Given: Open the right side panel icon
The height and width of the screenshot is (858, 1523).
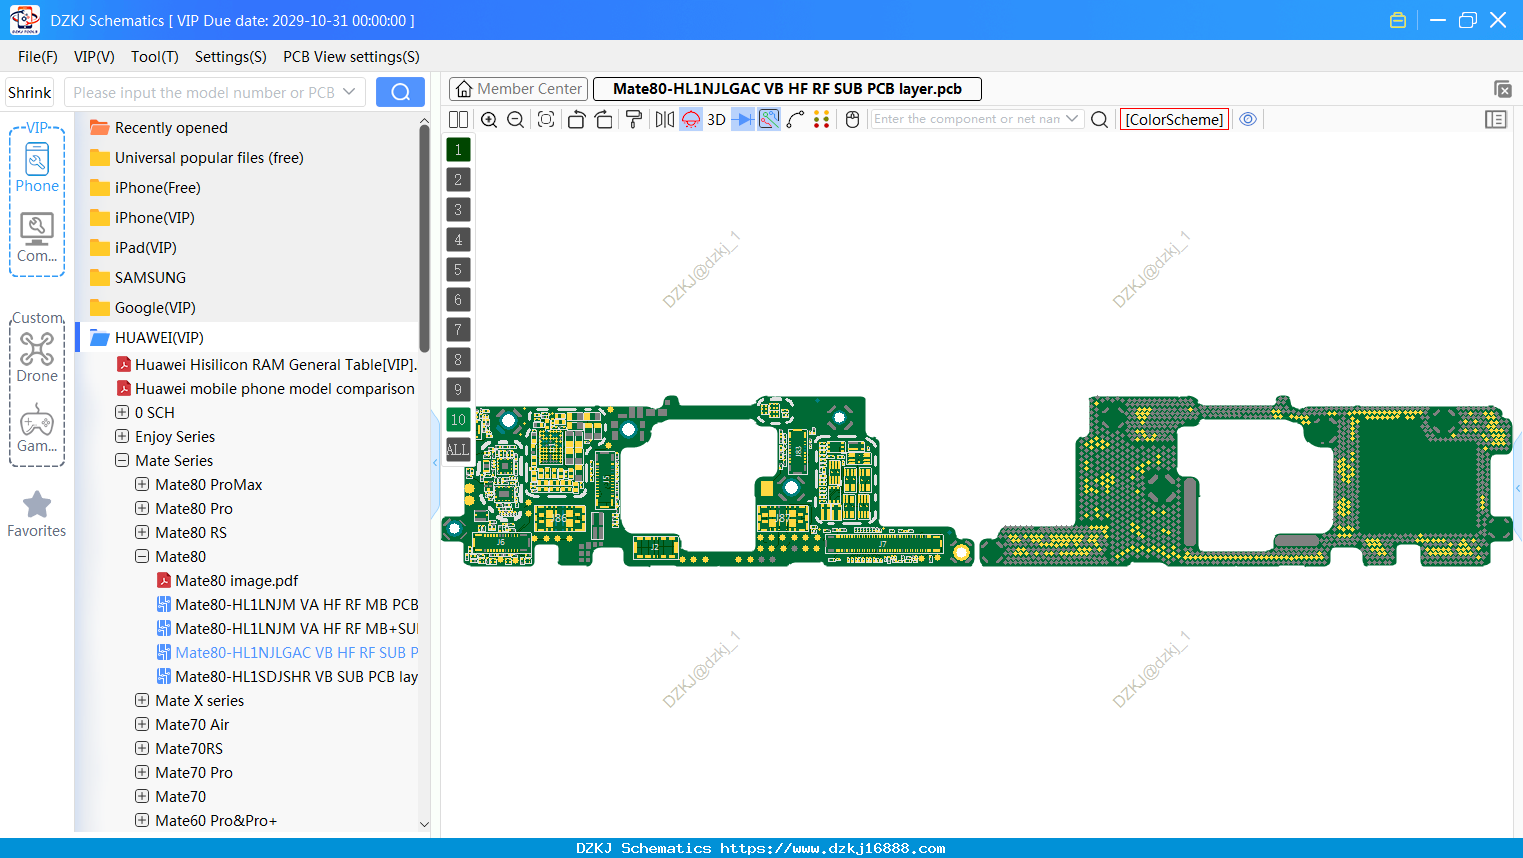Looking at the screenshot, I should (x=1496, y=119).
